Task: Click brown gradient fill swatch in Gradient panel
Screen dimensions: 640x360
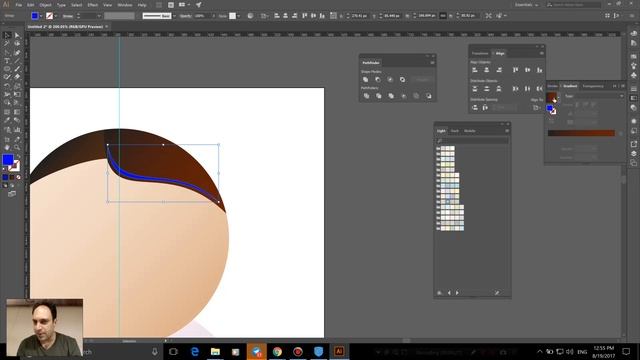Action: click(551, 97)
